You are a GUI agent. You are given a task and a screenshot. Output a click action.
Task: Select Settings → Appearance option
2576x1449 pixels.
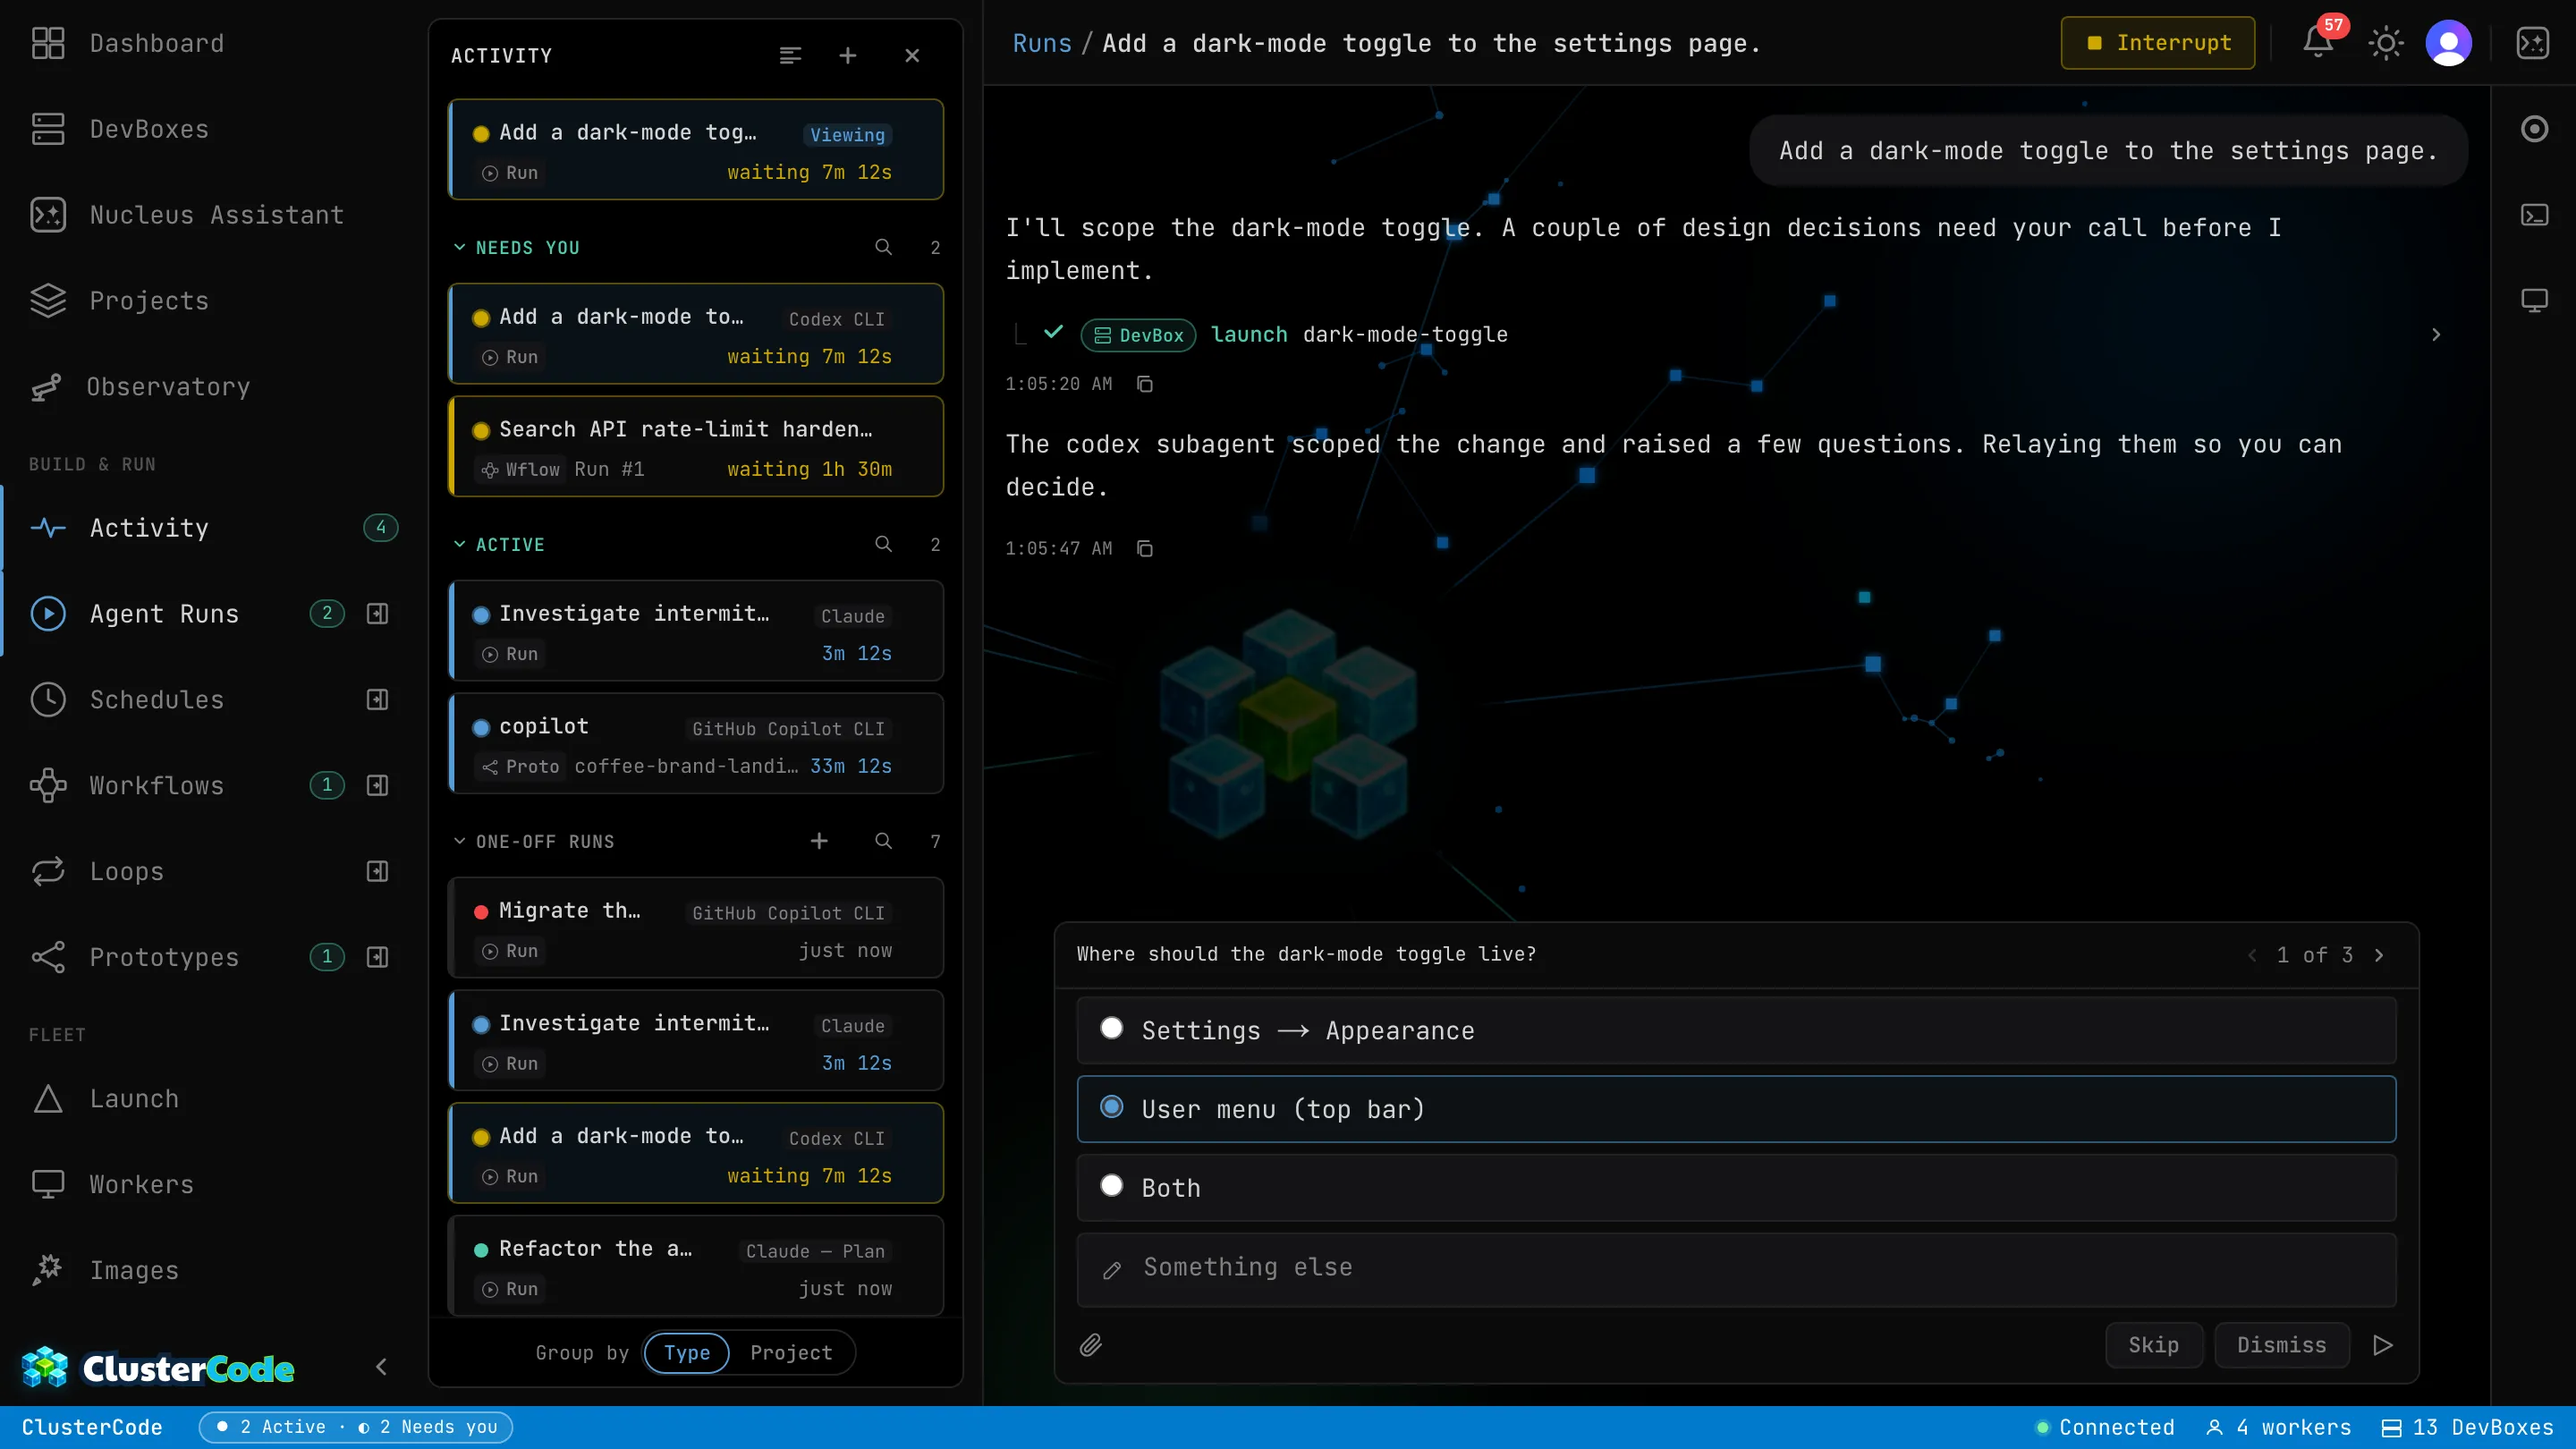[1736, 1030]
